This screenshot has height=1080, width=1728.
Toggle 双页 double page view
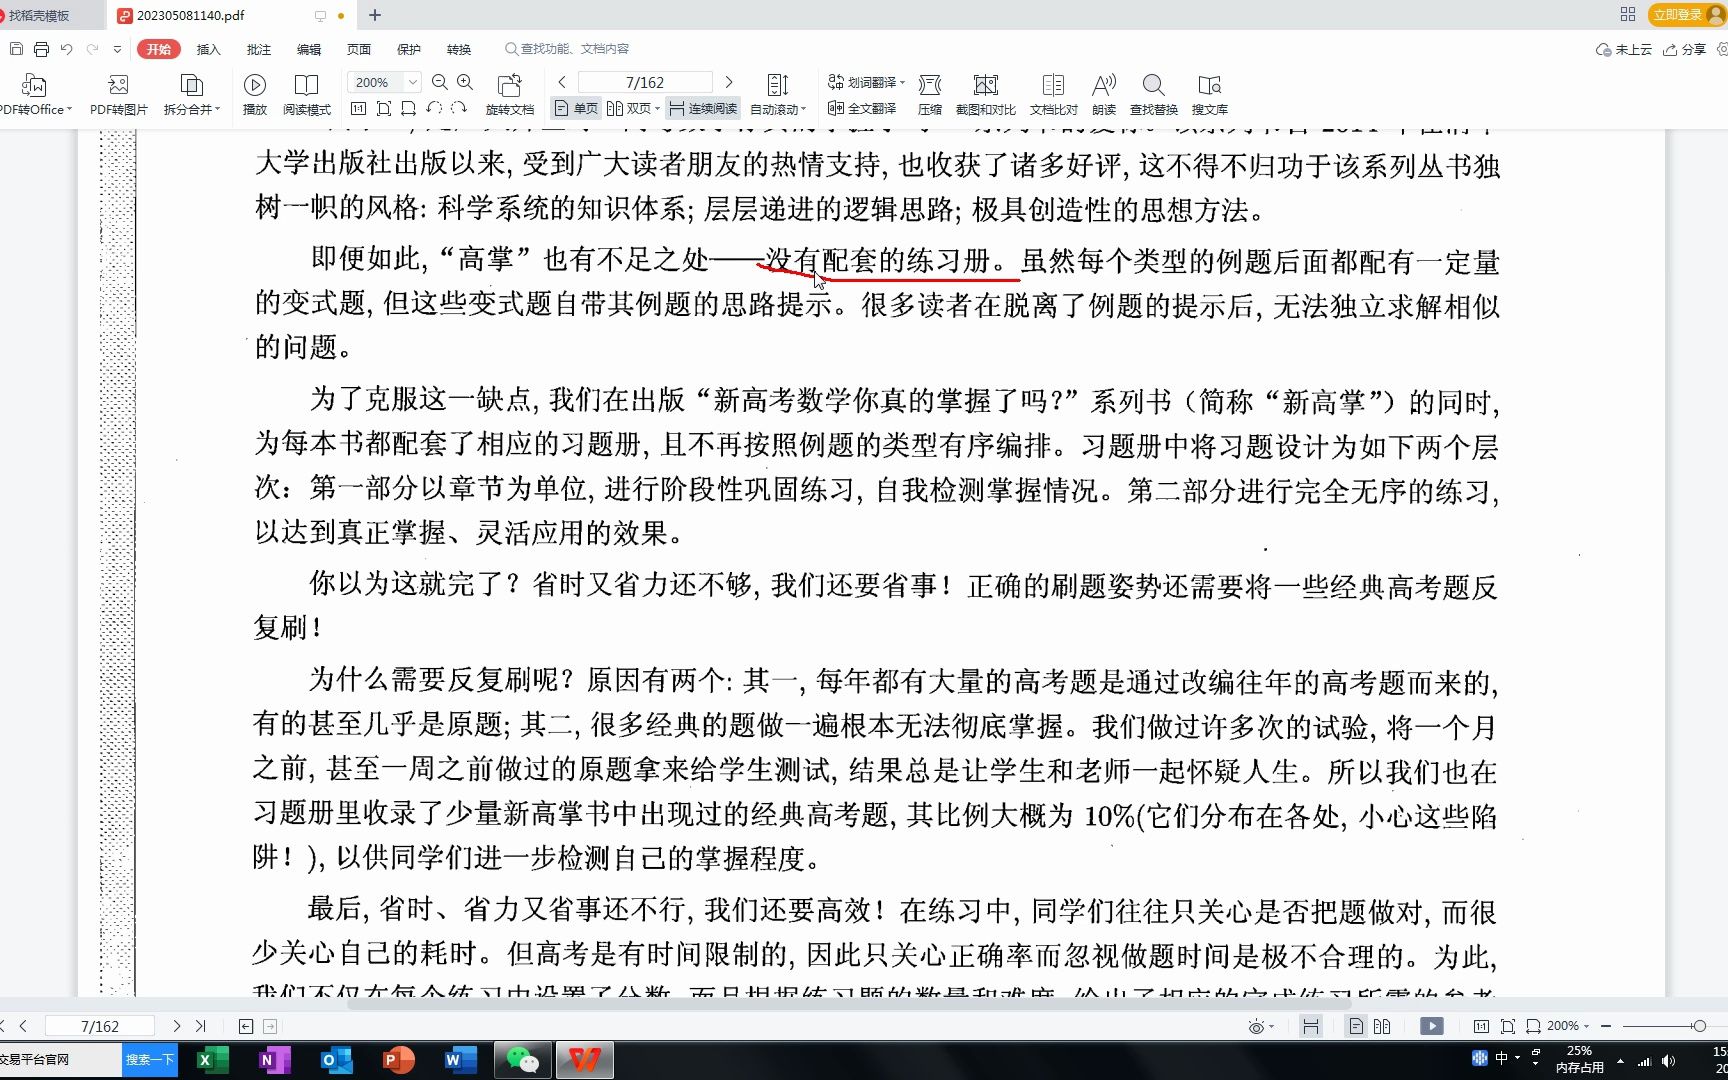(629, 108)
